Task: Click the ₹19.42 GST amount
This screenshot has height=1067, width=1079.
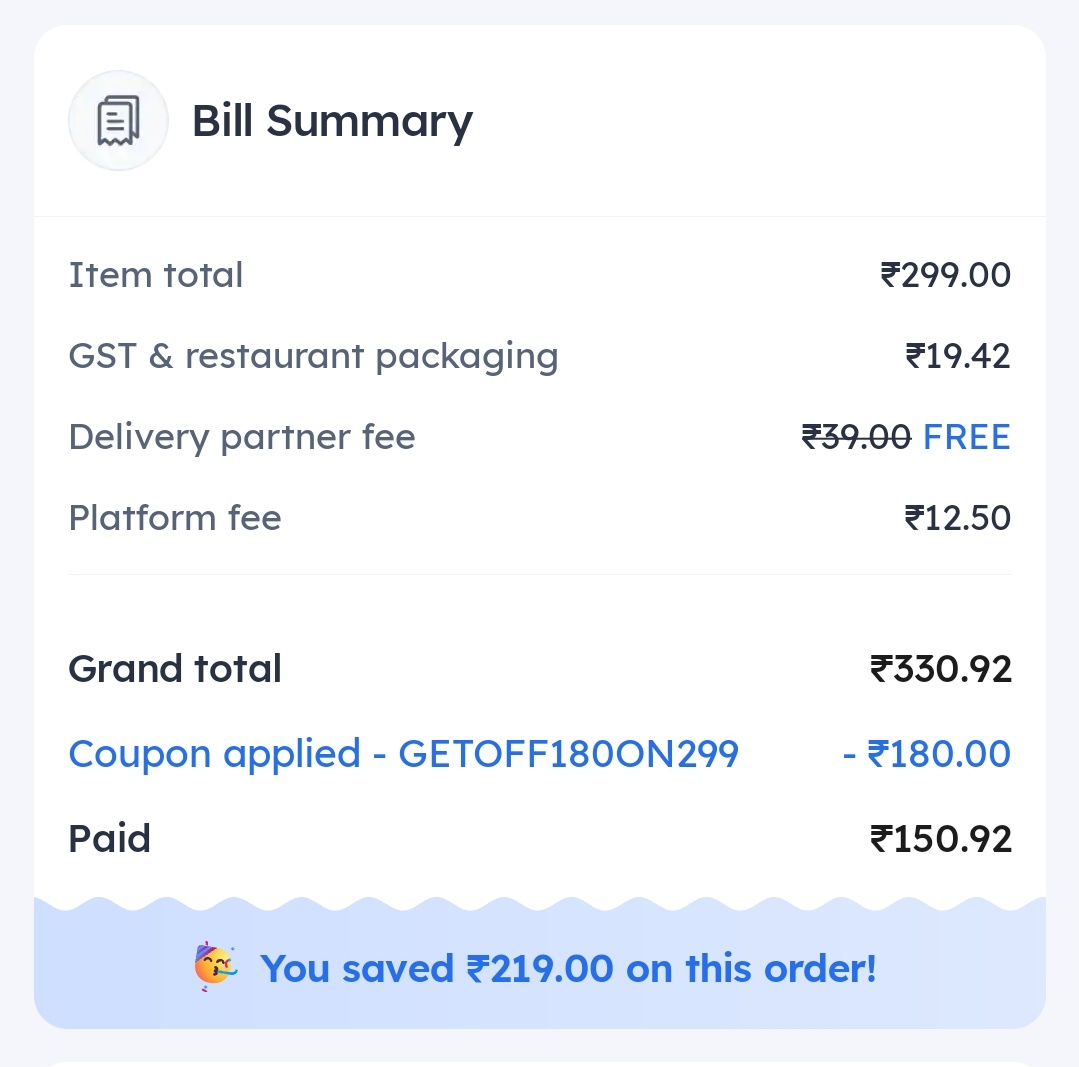Action: tap(958, 356)
